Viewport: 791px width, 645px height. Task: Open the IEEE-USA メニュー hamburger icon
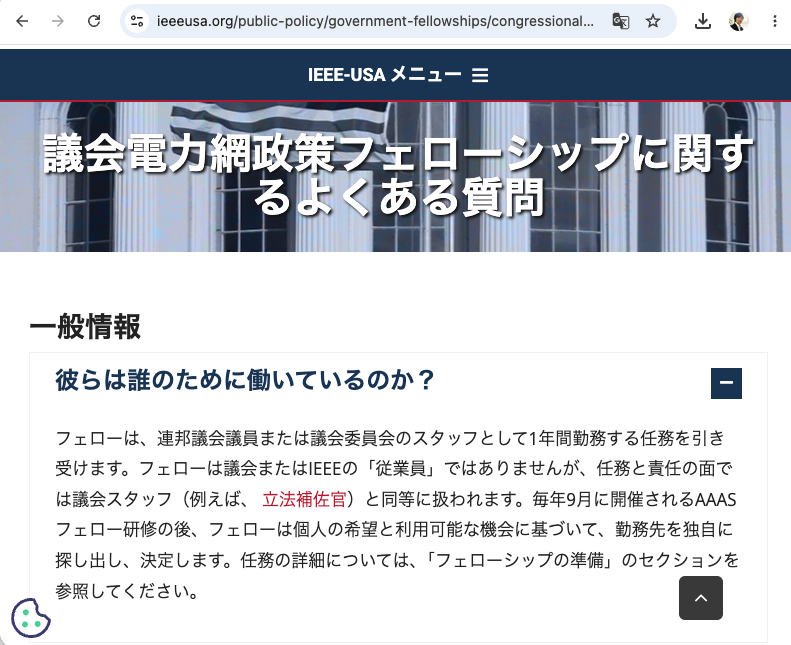point(480,76)
